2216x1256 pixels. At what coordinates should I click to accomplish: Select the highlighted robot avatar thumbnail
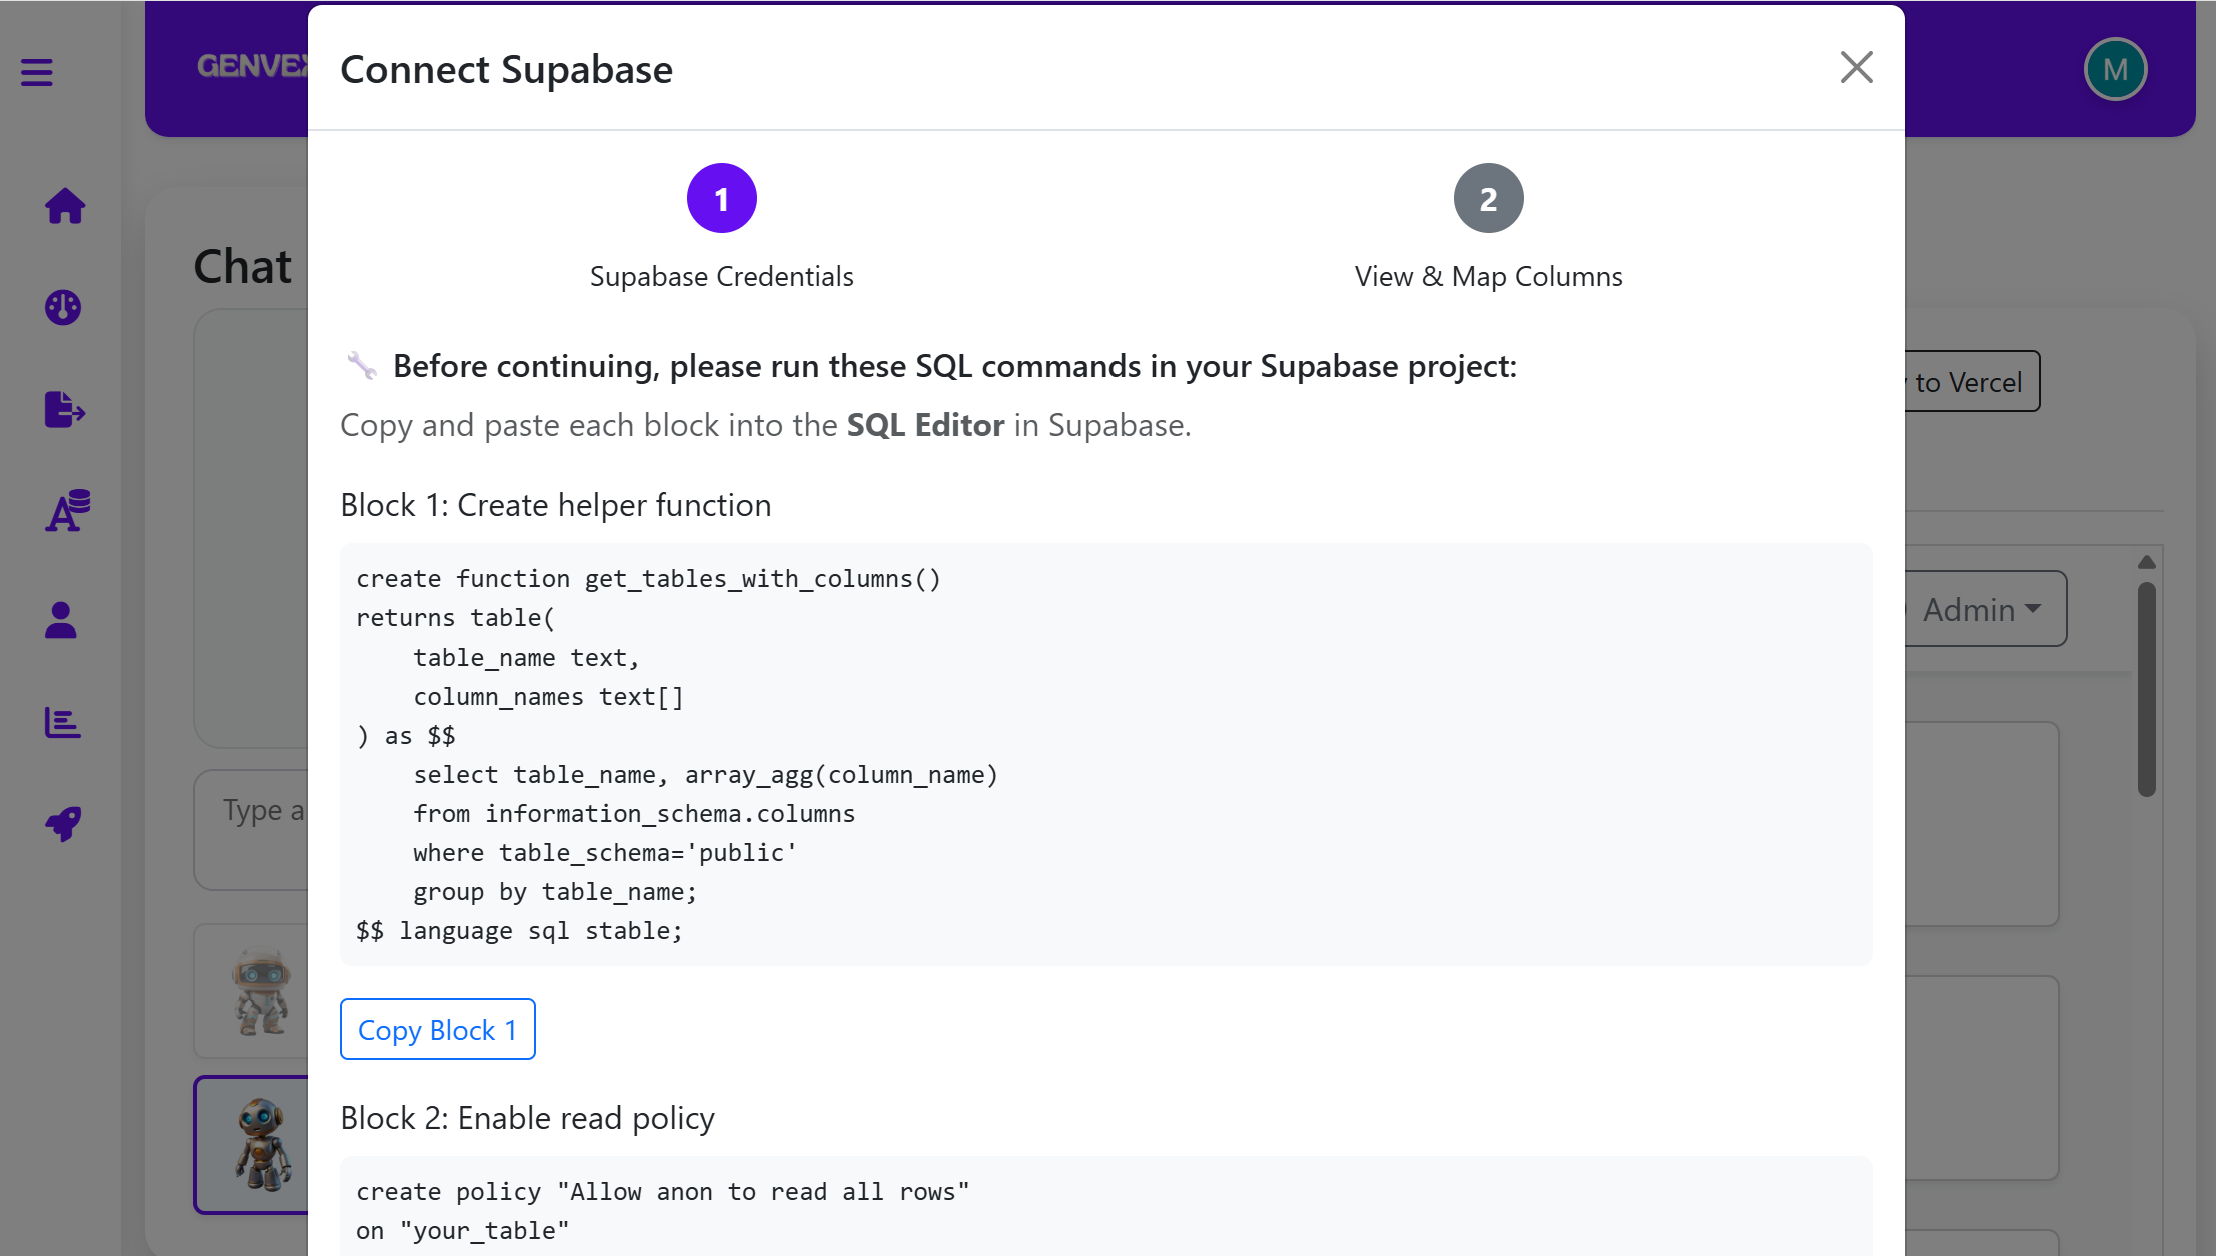coord(260,1145)
